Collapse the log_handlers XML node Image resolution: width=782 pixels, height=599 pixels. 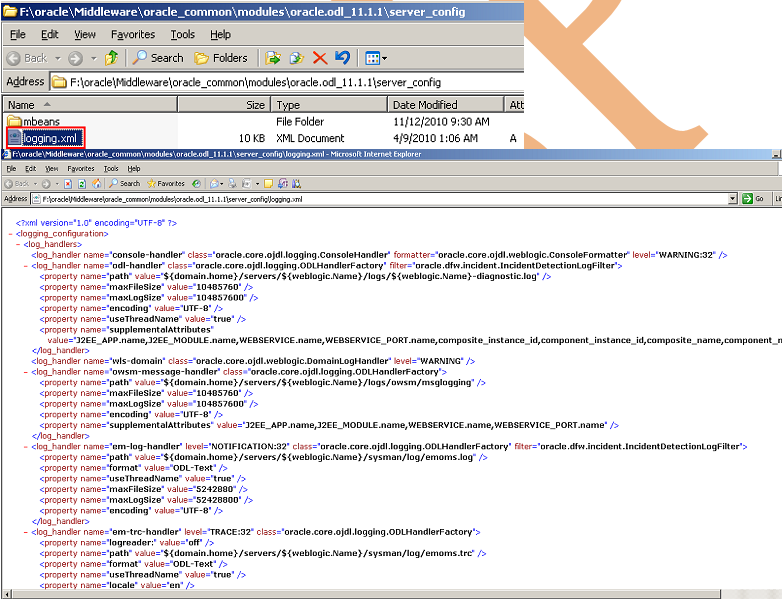click(x=18, y=244)
